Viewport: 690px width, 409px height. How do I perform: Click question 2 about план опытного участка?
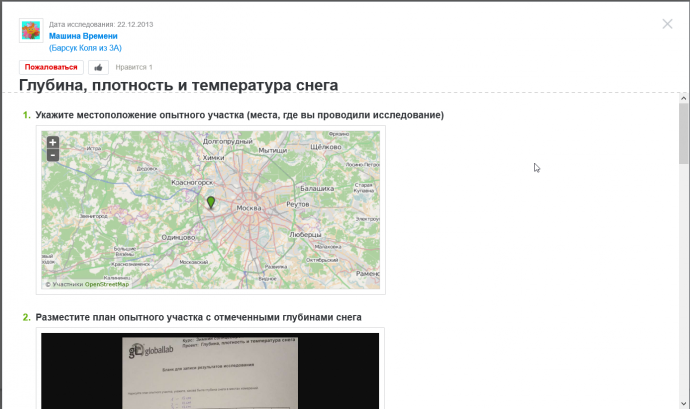198,317
